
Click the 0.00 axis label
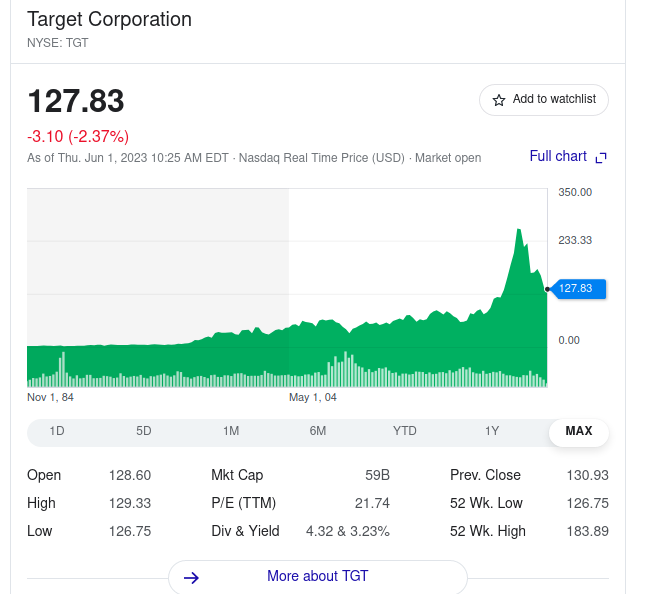[x=569, y=340]
